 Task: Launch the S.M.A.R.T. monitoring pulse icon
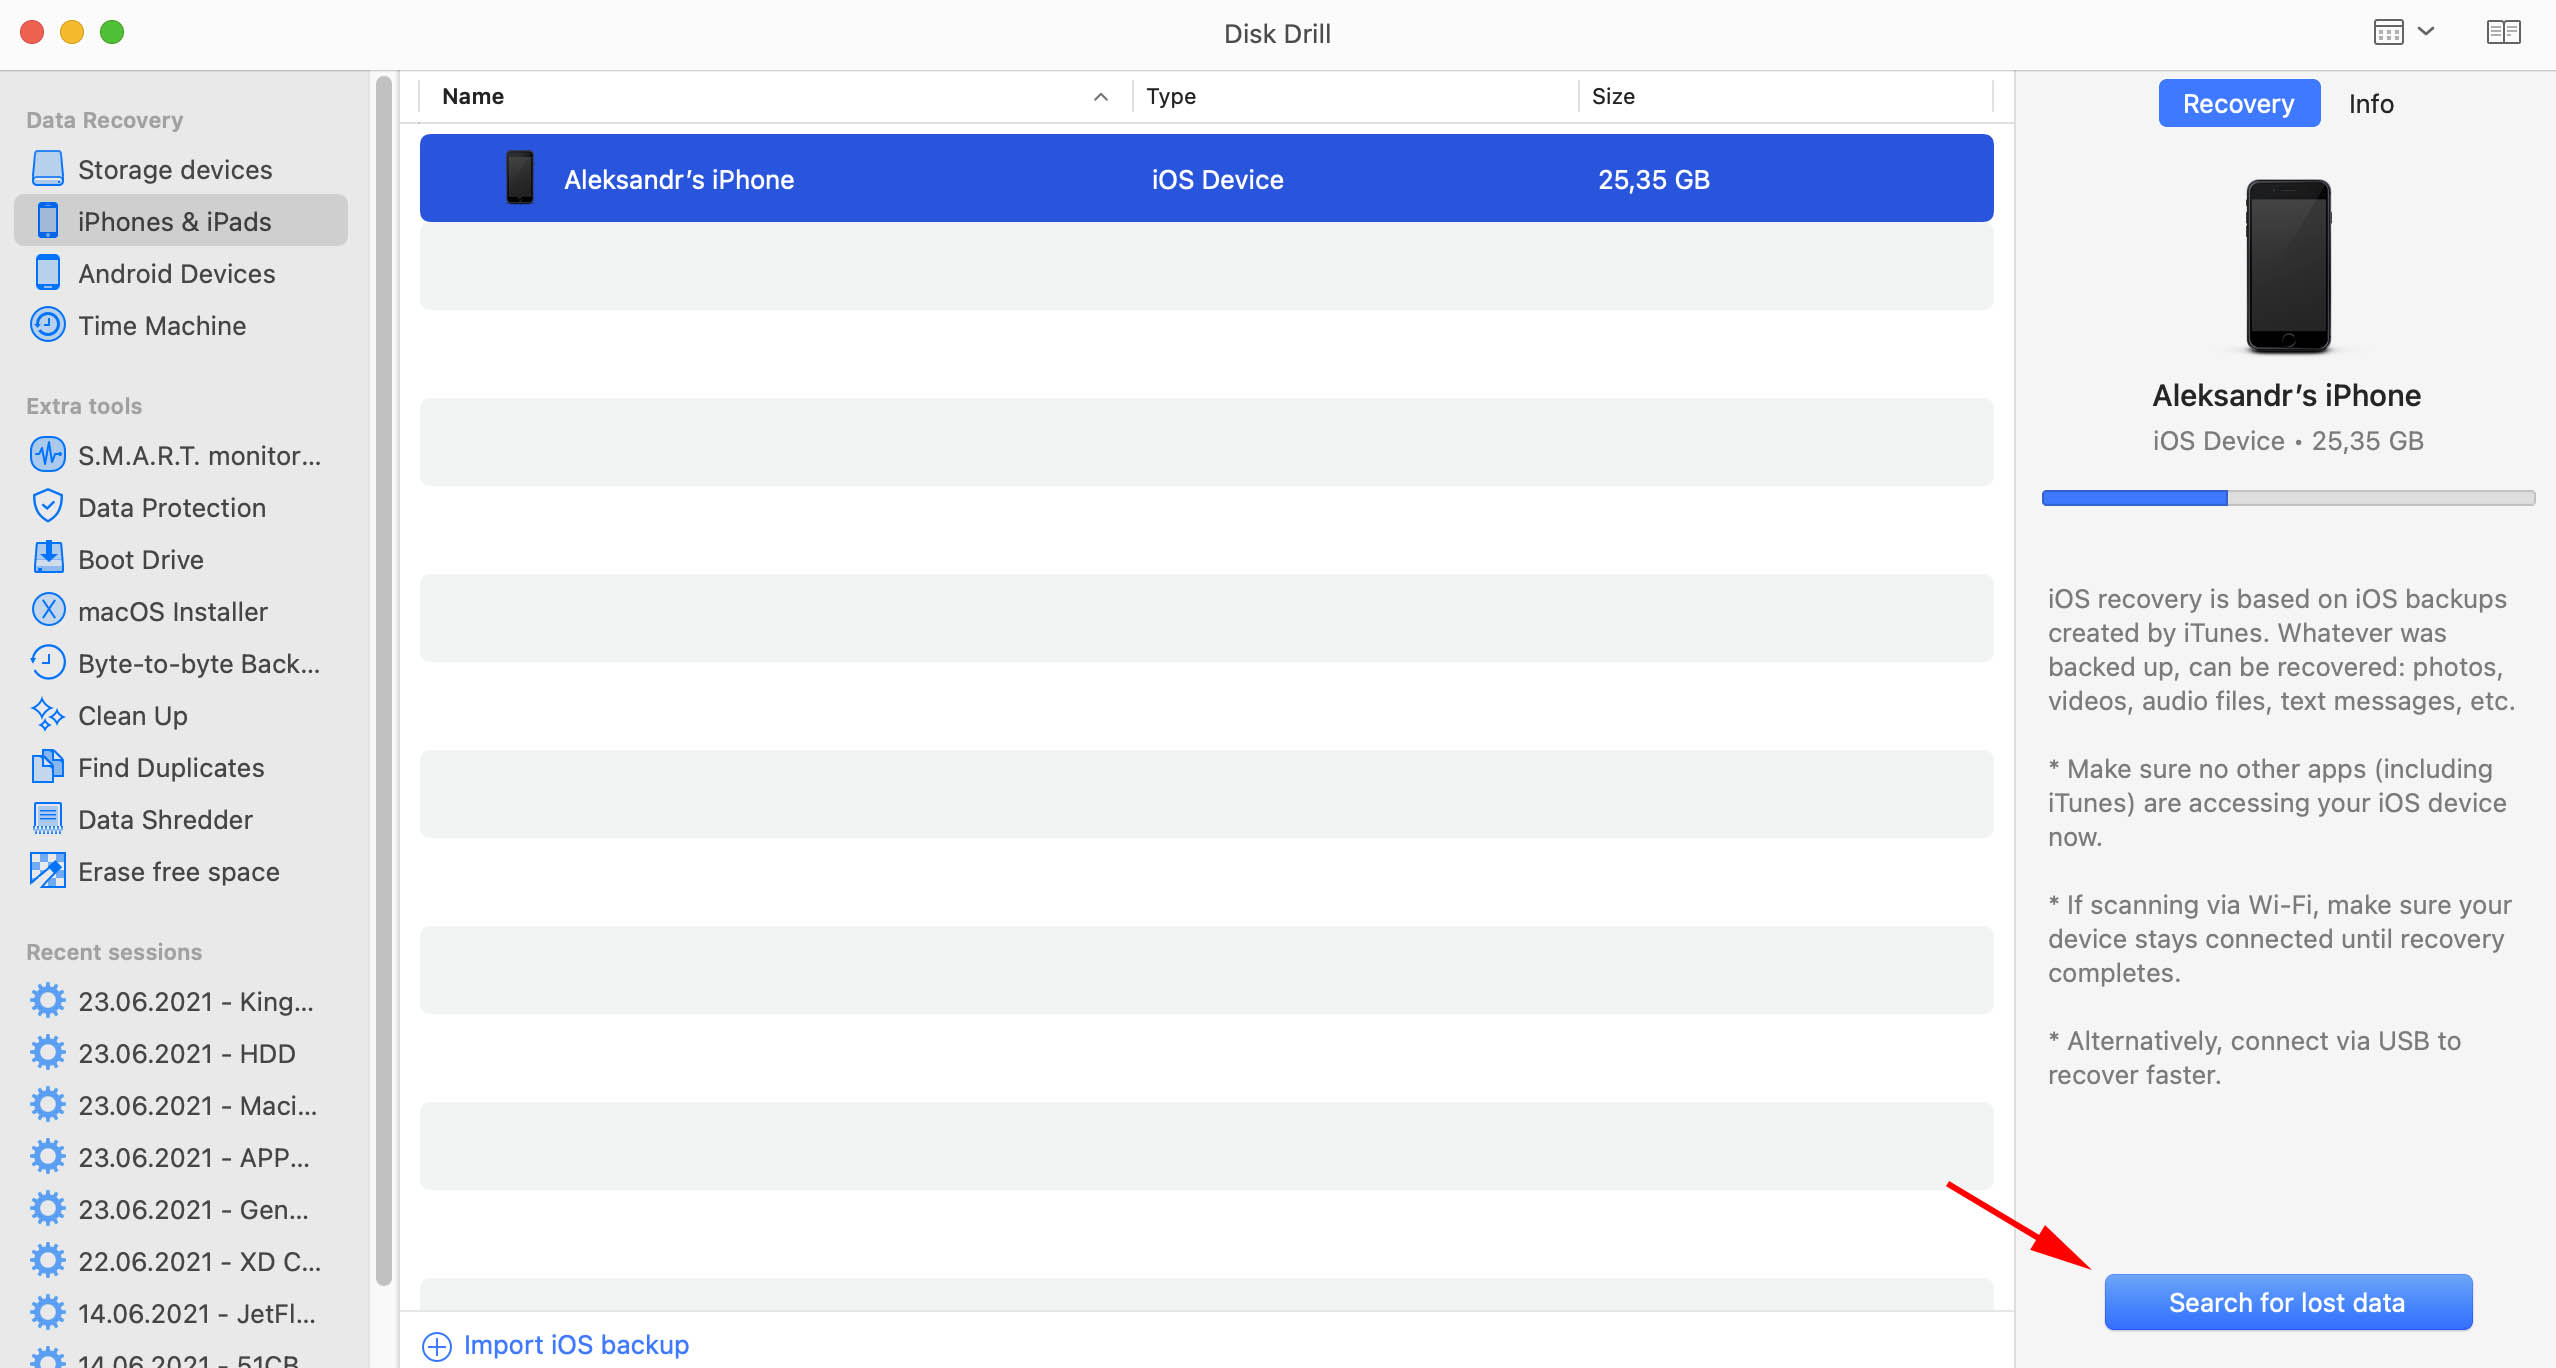click(x=48, y=455)
